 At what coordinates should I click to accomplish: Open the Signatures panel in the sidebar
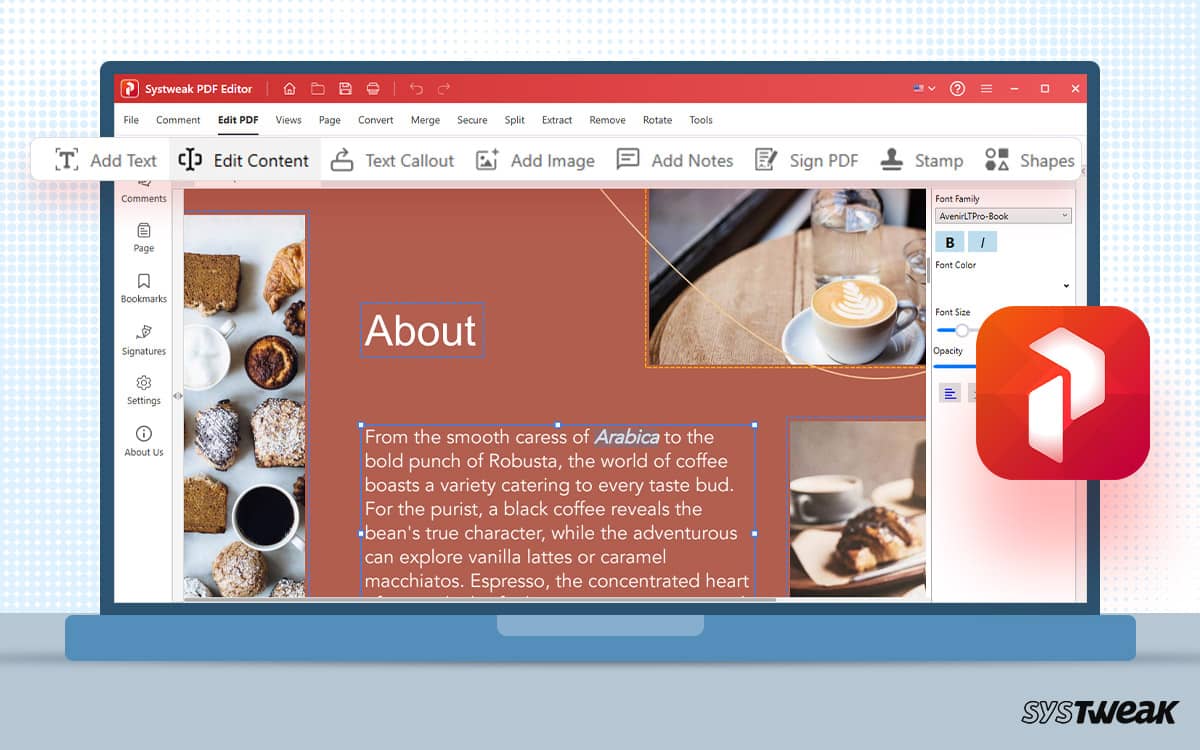[x=143, y=340]
